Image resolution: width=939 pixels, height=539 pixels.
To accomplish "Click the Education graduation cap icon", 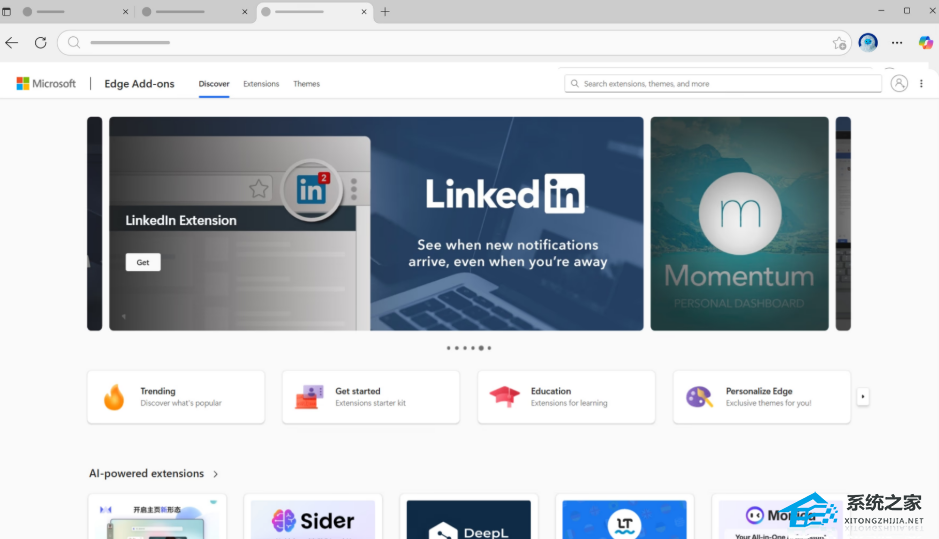I will [504, 396].
